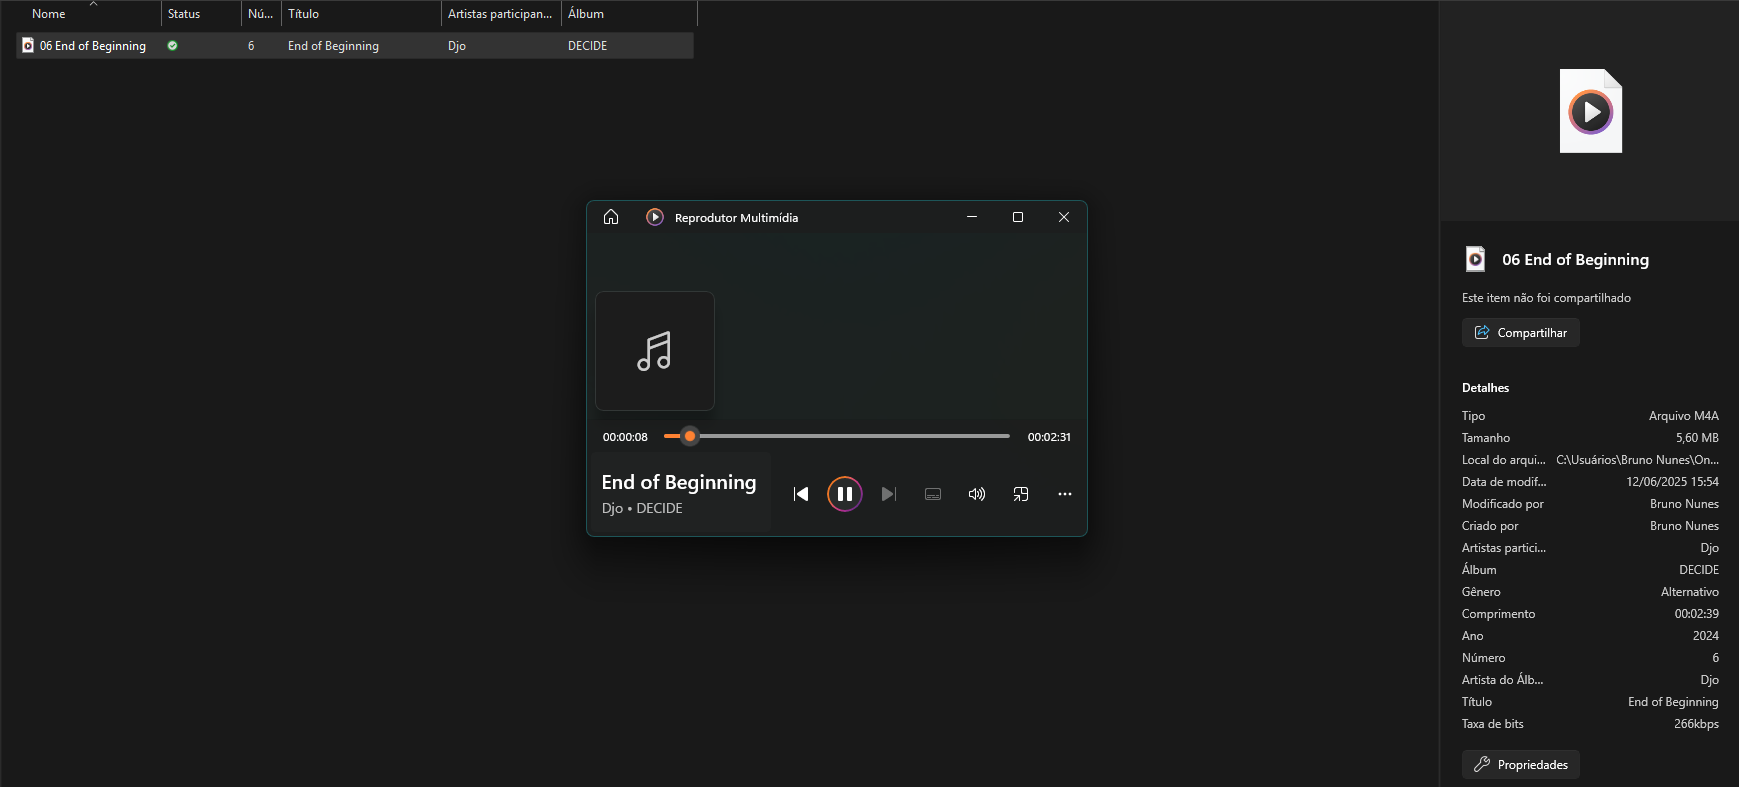Screen dimensions: 1739x787
Task: Click "Este item não foi compartilhado" text
Action: point(1546,298)
